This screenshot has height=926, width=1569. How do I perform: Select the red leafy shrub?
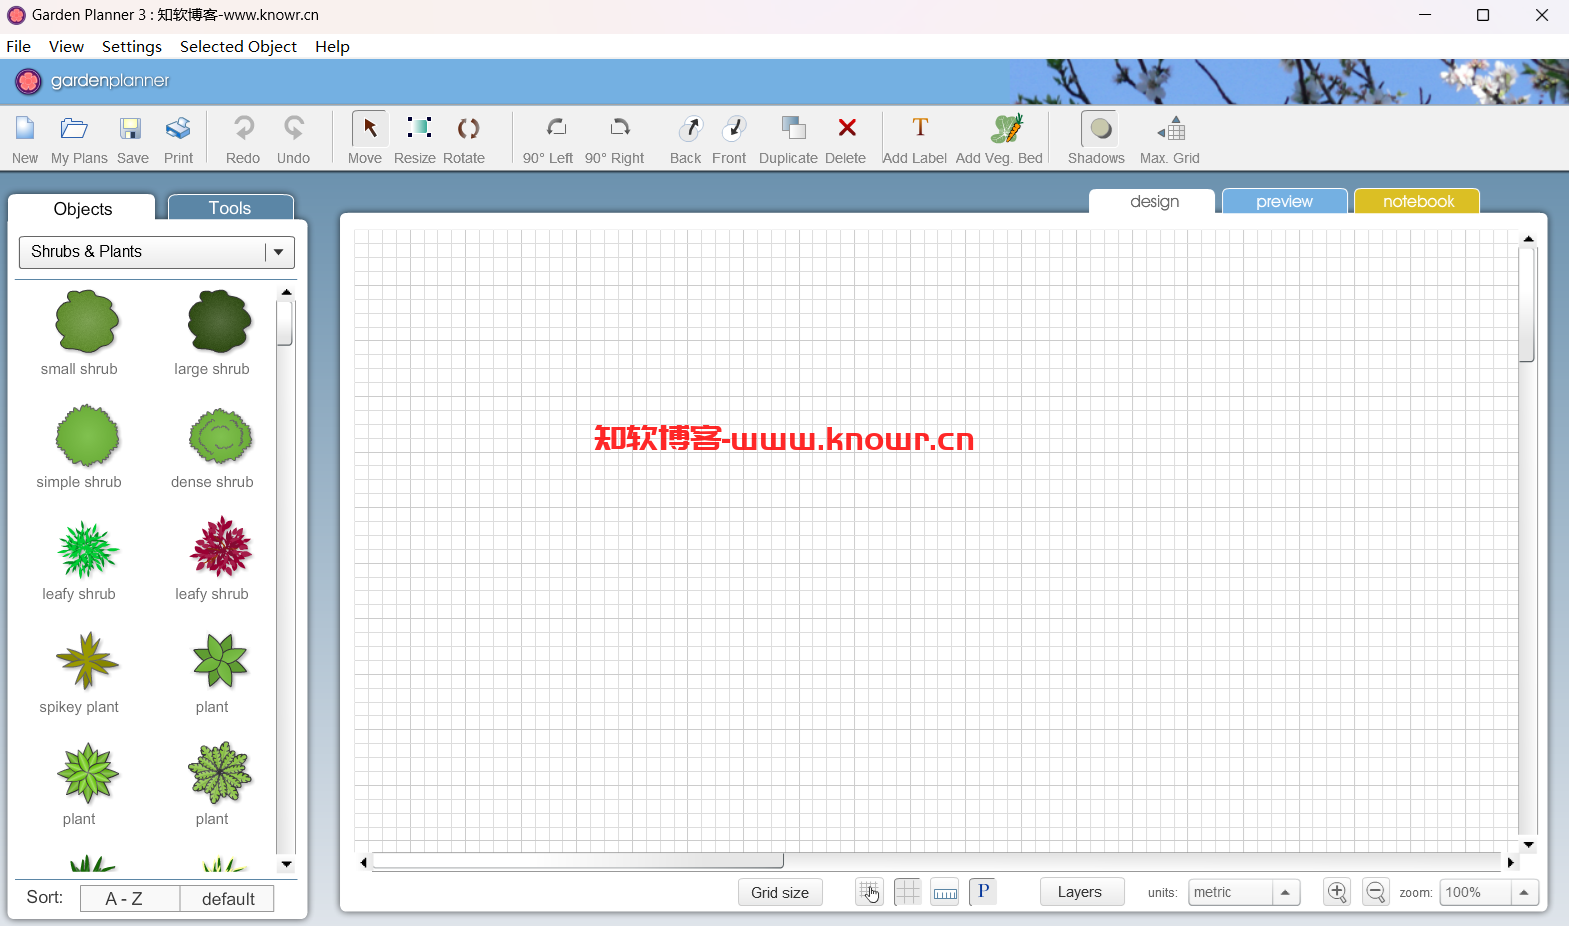point(221,547)
